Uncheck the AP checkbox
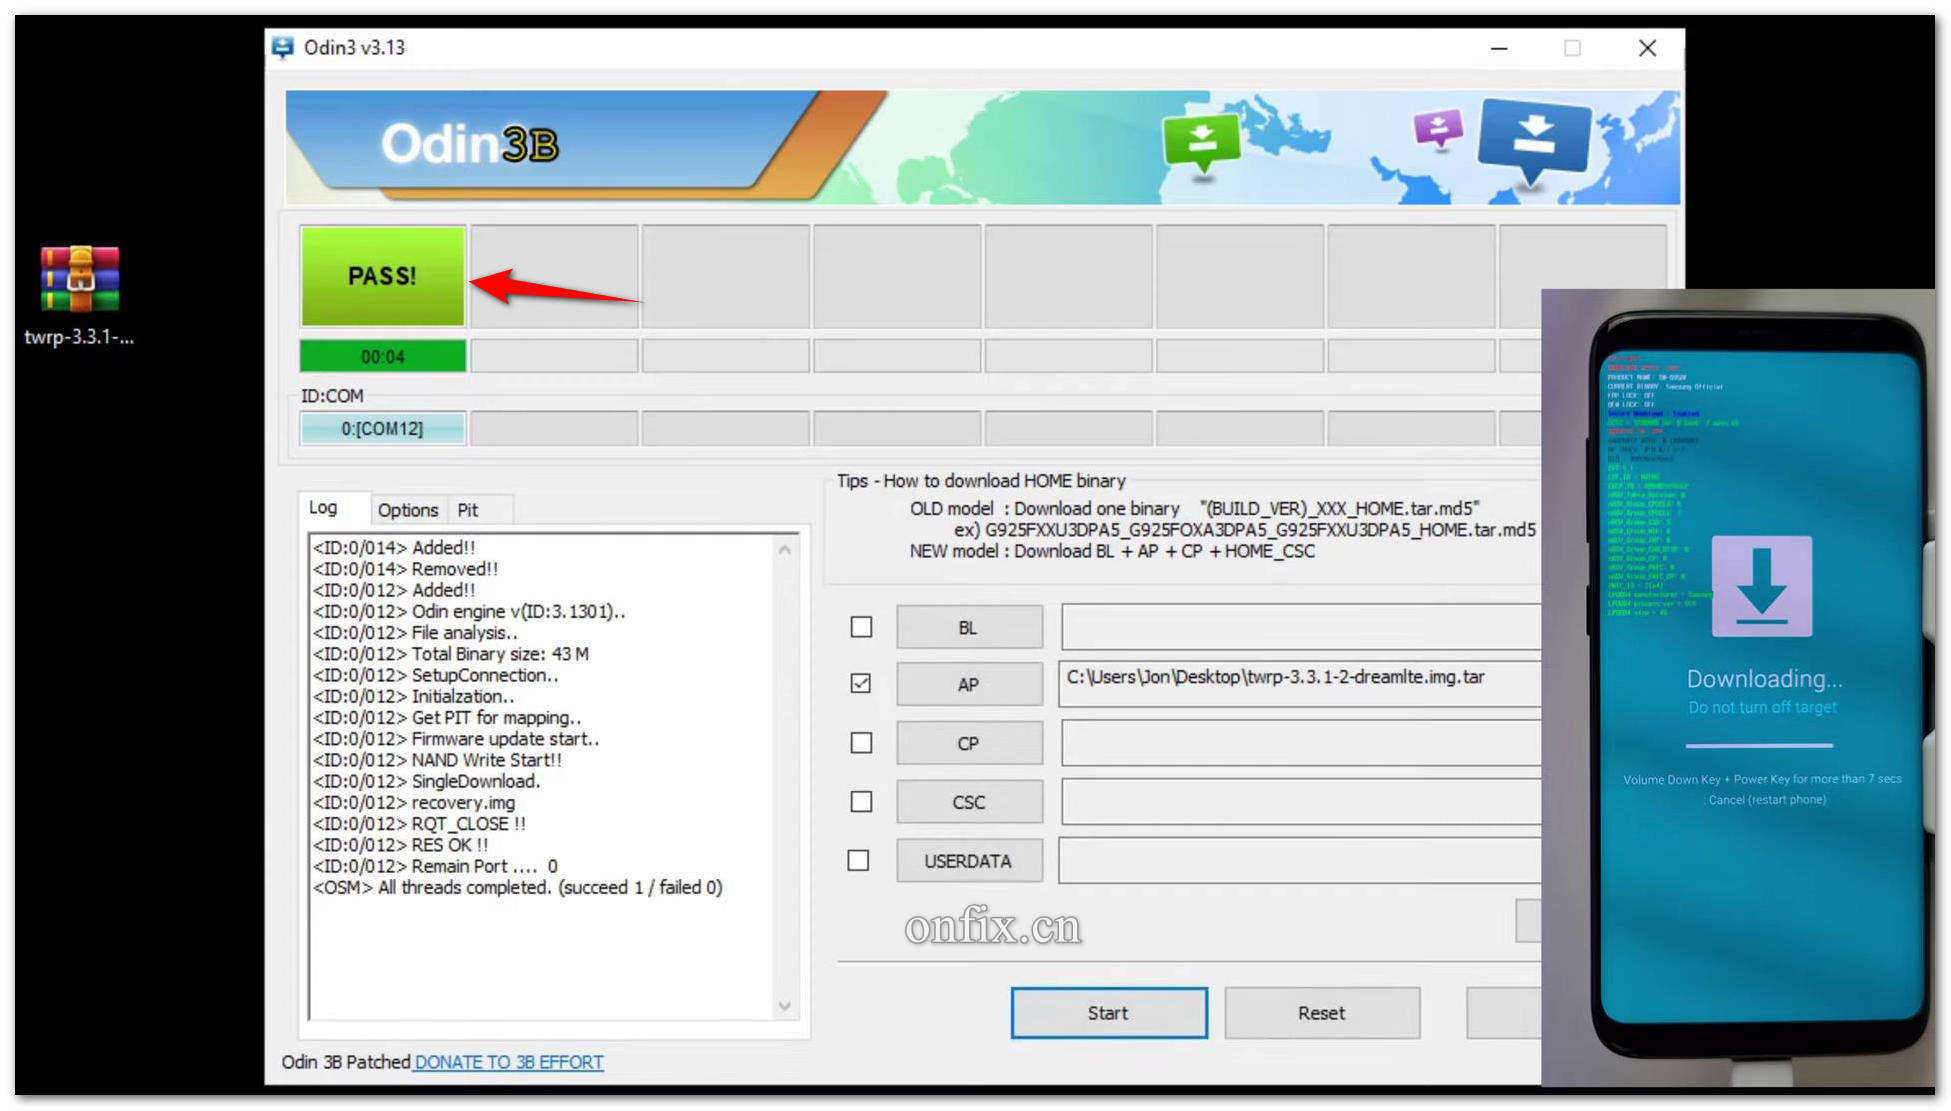This screenshot has height=1111, width=1951. (x=861, y=684)
